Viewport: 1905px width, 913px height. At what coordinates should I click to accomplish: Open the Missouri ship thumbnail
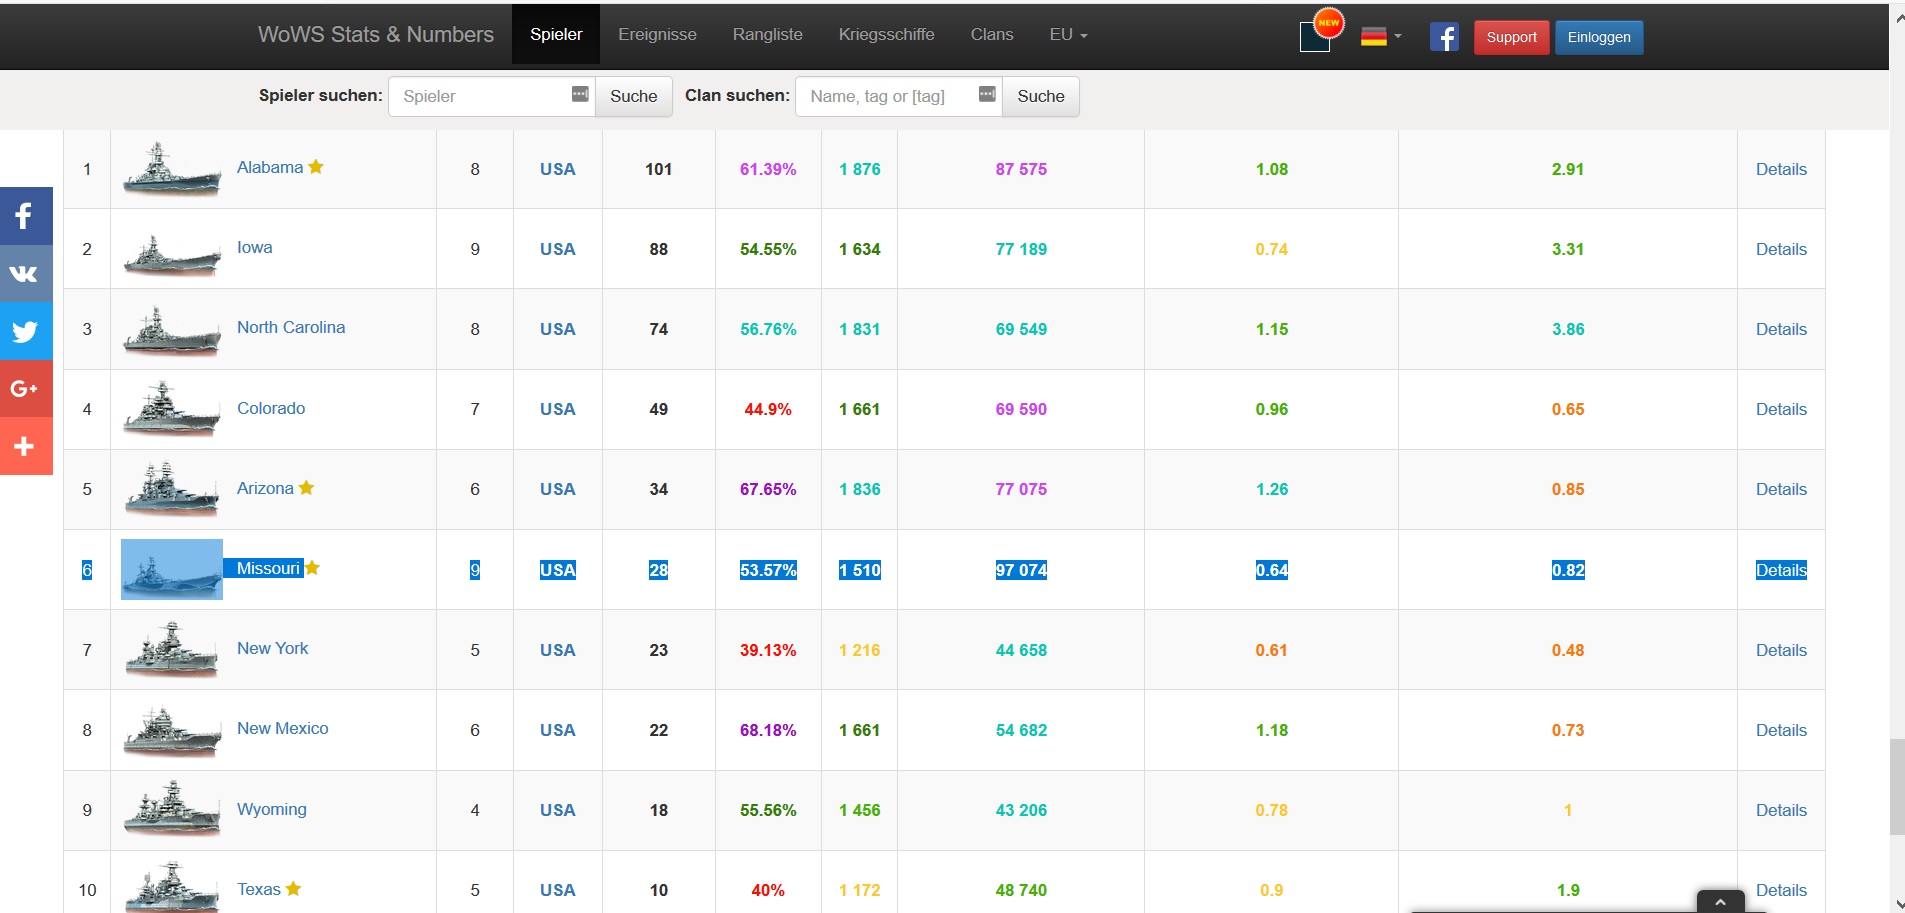coord(172,569)
